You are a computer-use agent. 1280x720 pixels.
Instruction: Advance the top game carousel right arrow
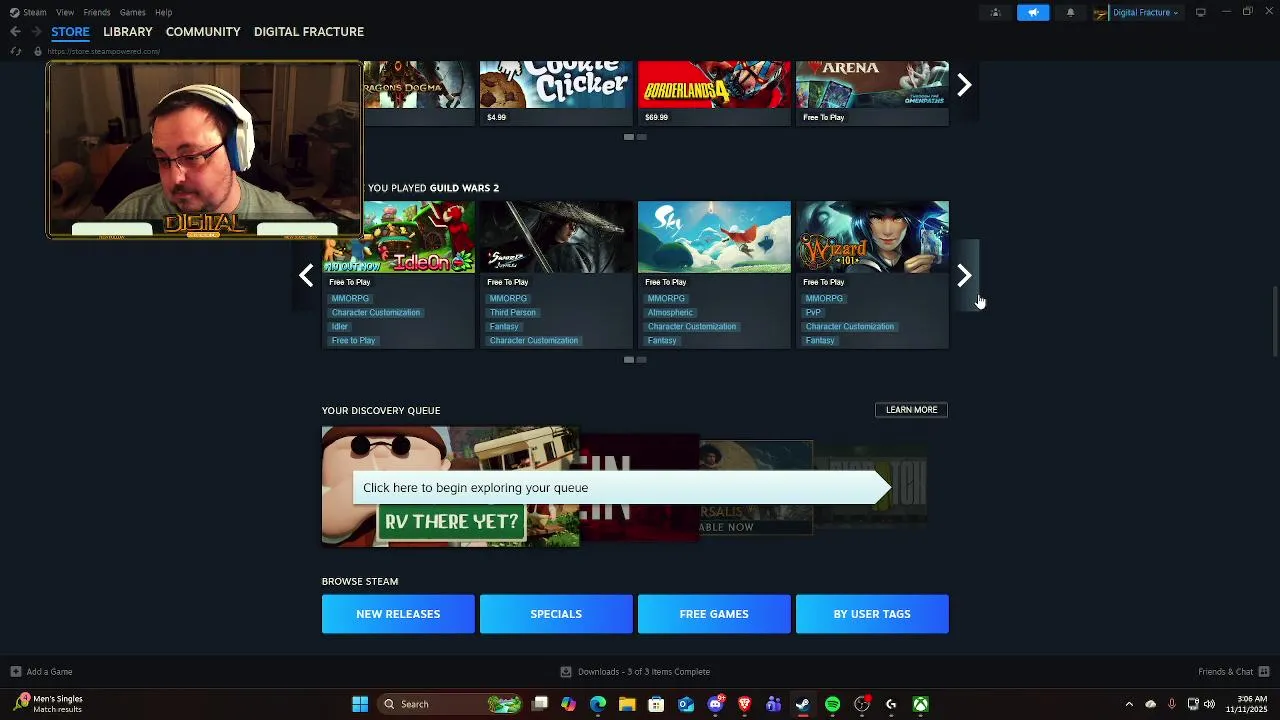click(x=964, y=85)
